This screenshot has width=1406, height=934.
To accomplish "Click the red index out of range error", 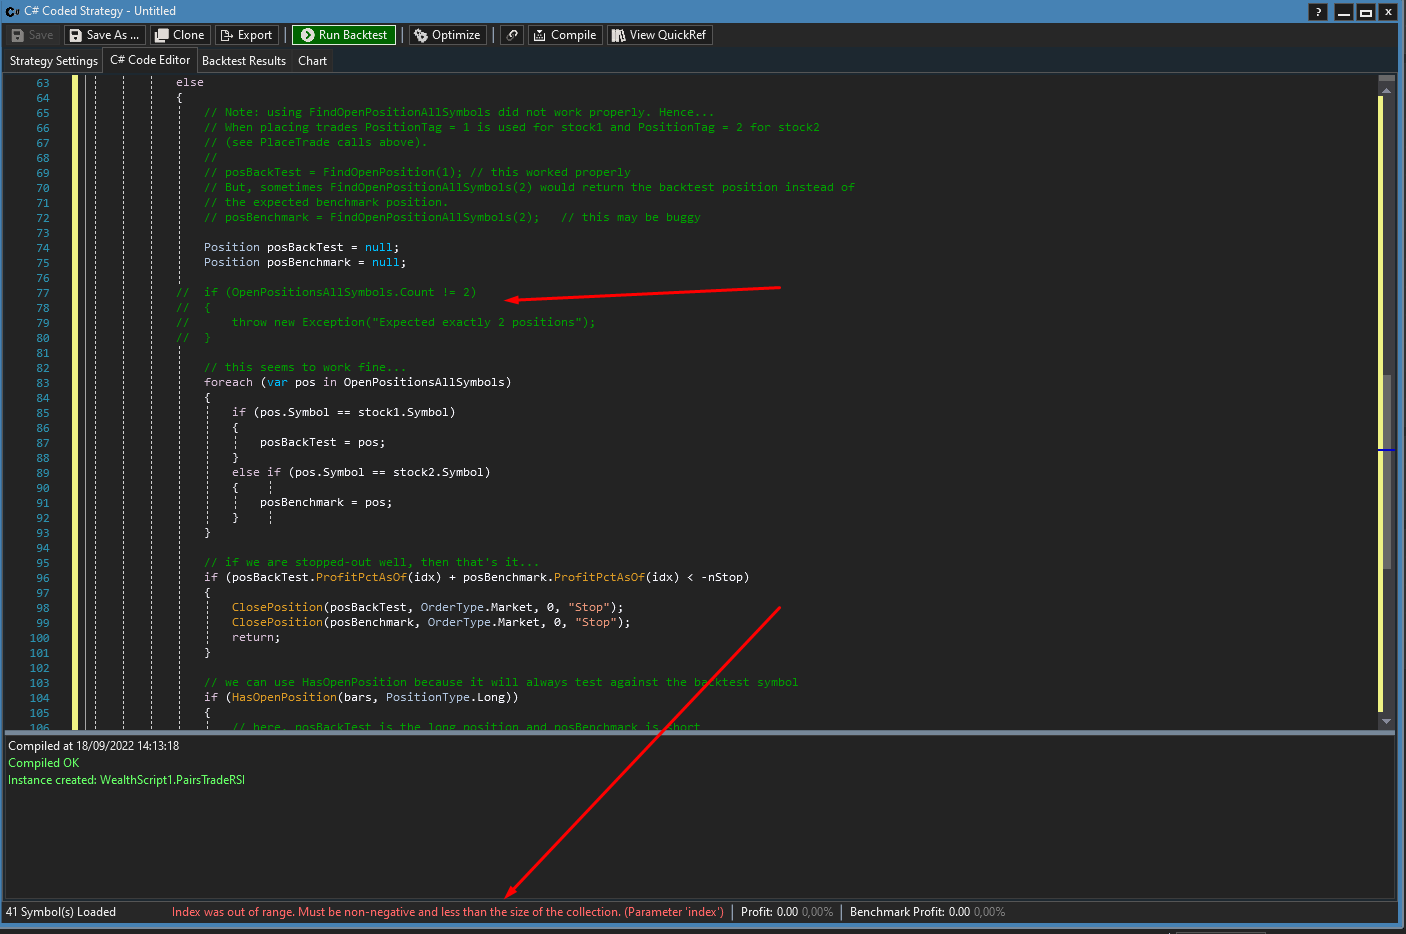I will [x=447, y=912].
